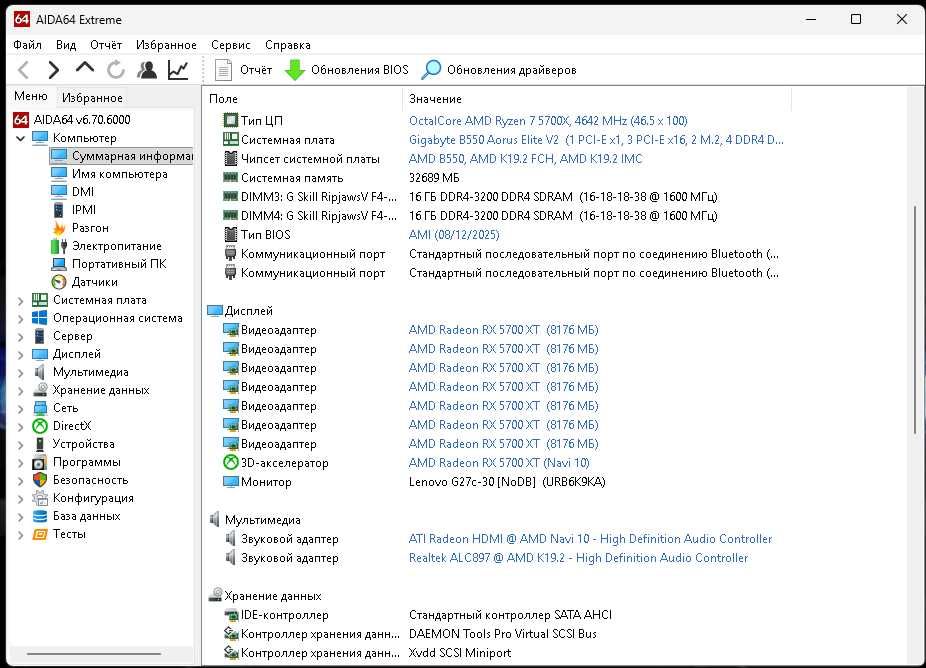This screenshot has width=926, height=668.
Task: Click the Отчёт report toolbar button
Action: pyautogui.click(x=243, y=70)
